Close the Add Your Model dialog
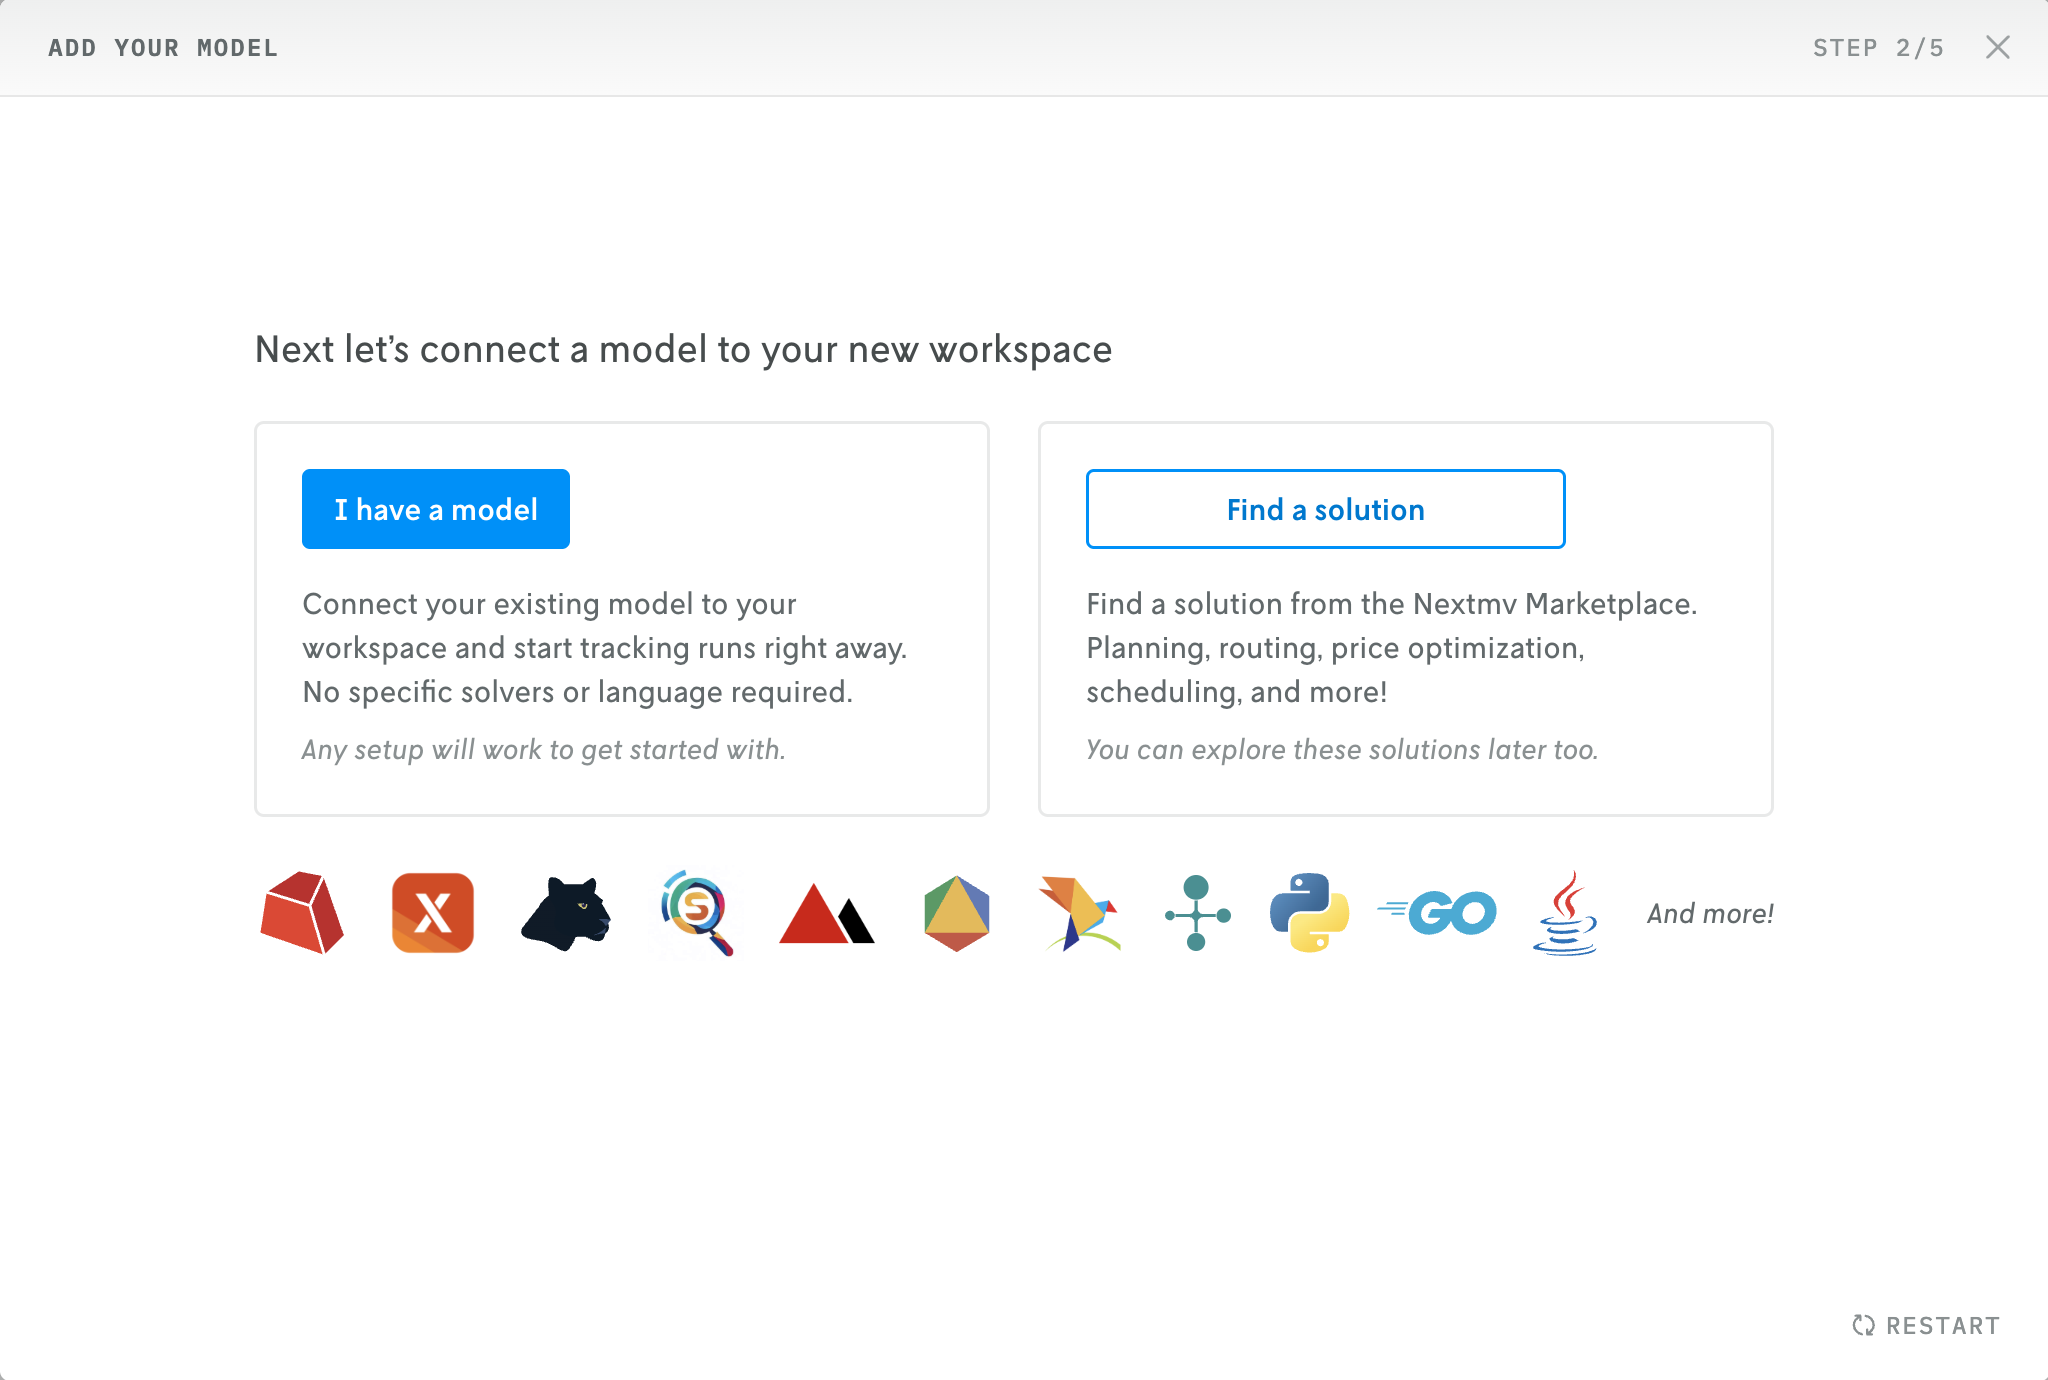 pyautogui.click(x=1997, y=47)
